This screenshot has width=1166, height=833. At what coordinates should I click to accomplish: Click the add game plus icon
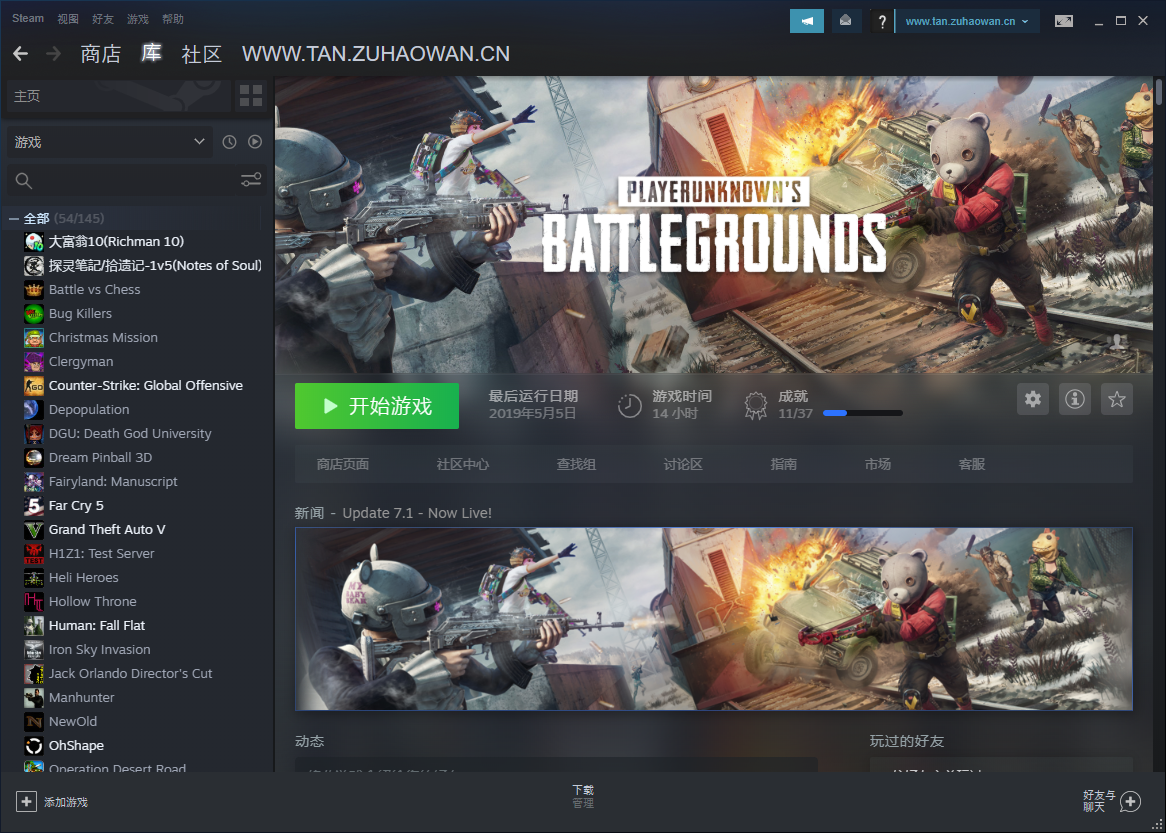[26, 801]
